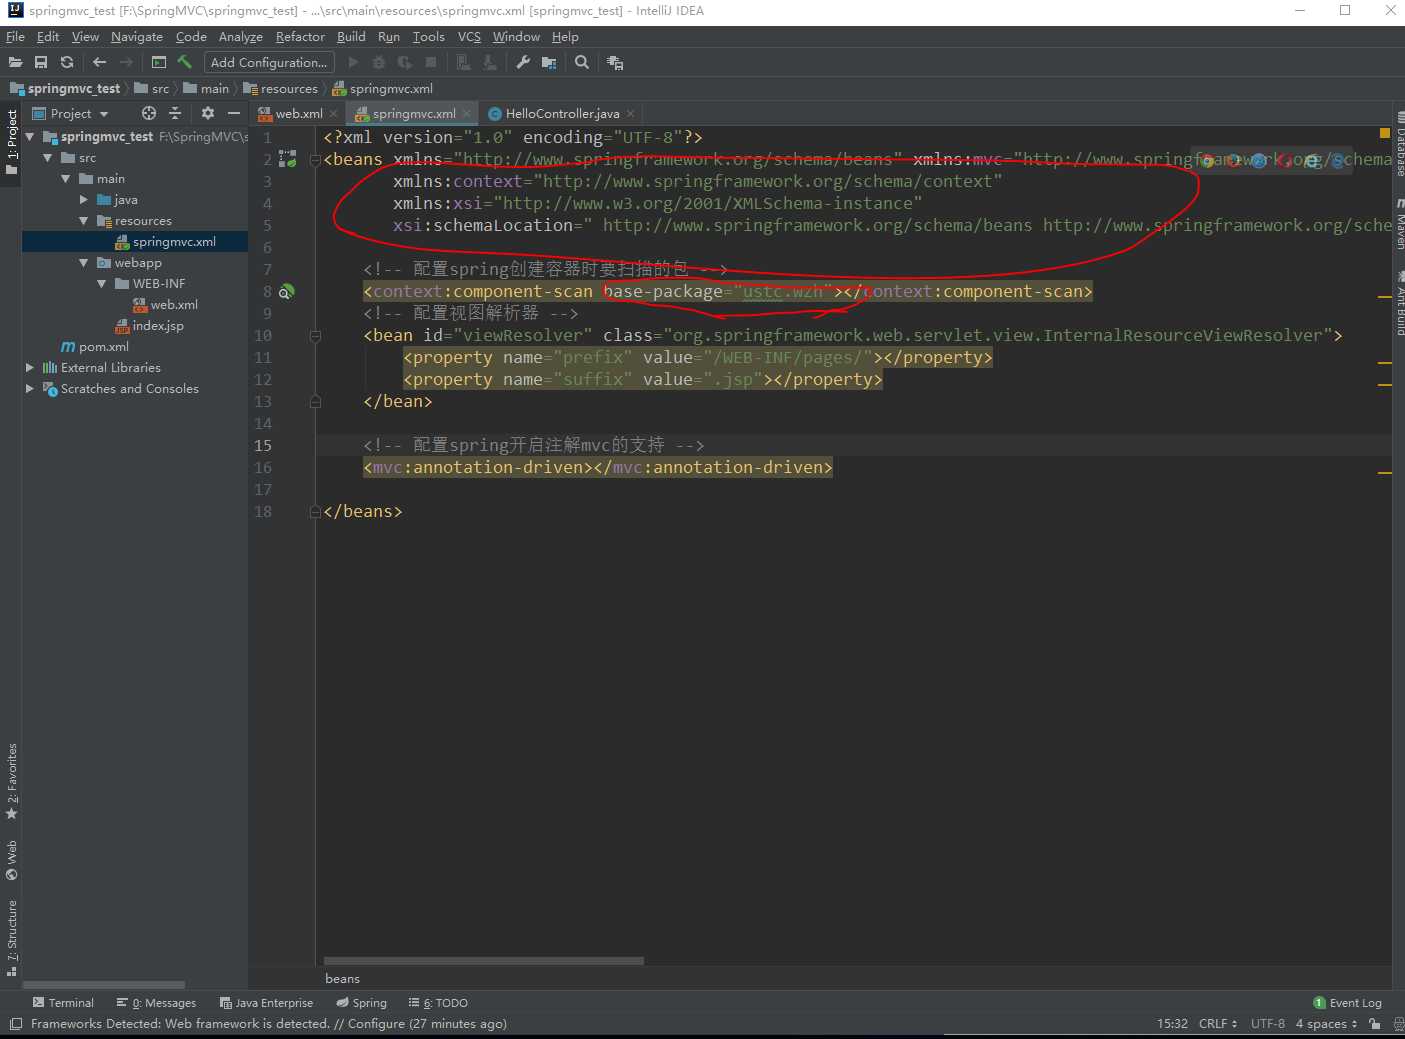
Task: Open the Navigate menu
Action: click(x=137, y=37)
